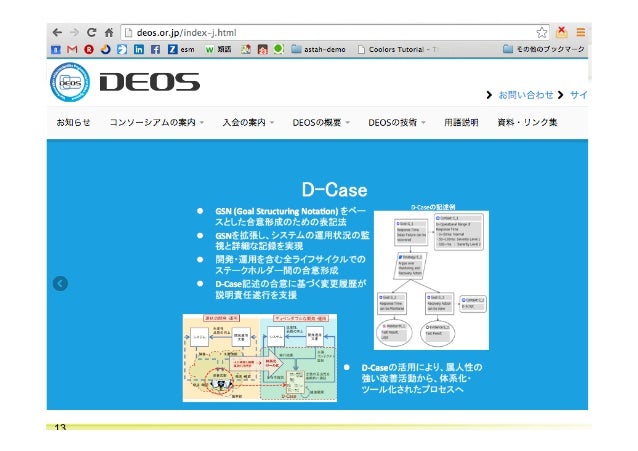
Task: Click the D-Case slide title
Action: pyautogui.click(x=334, y=190)
